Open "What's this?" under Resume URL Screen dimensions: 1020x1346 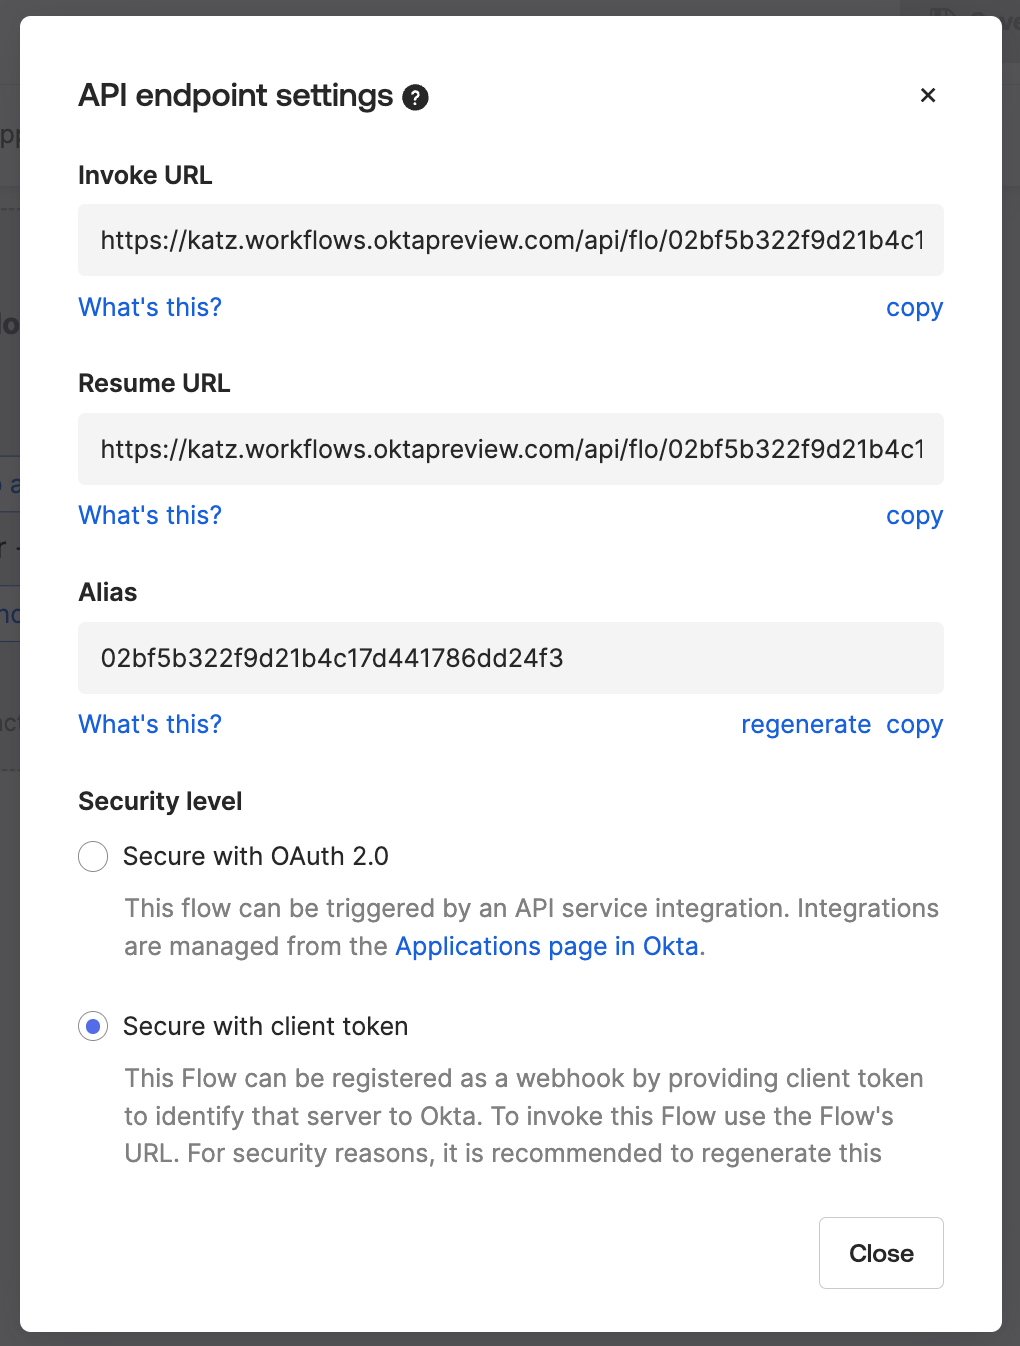[x=149, y=515]
